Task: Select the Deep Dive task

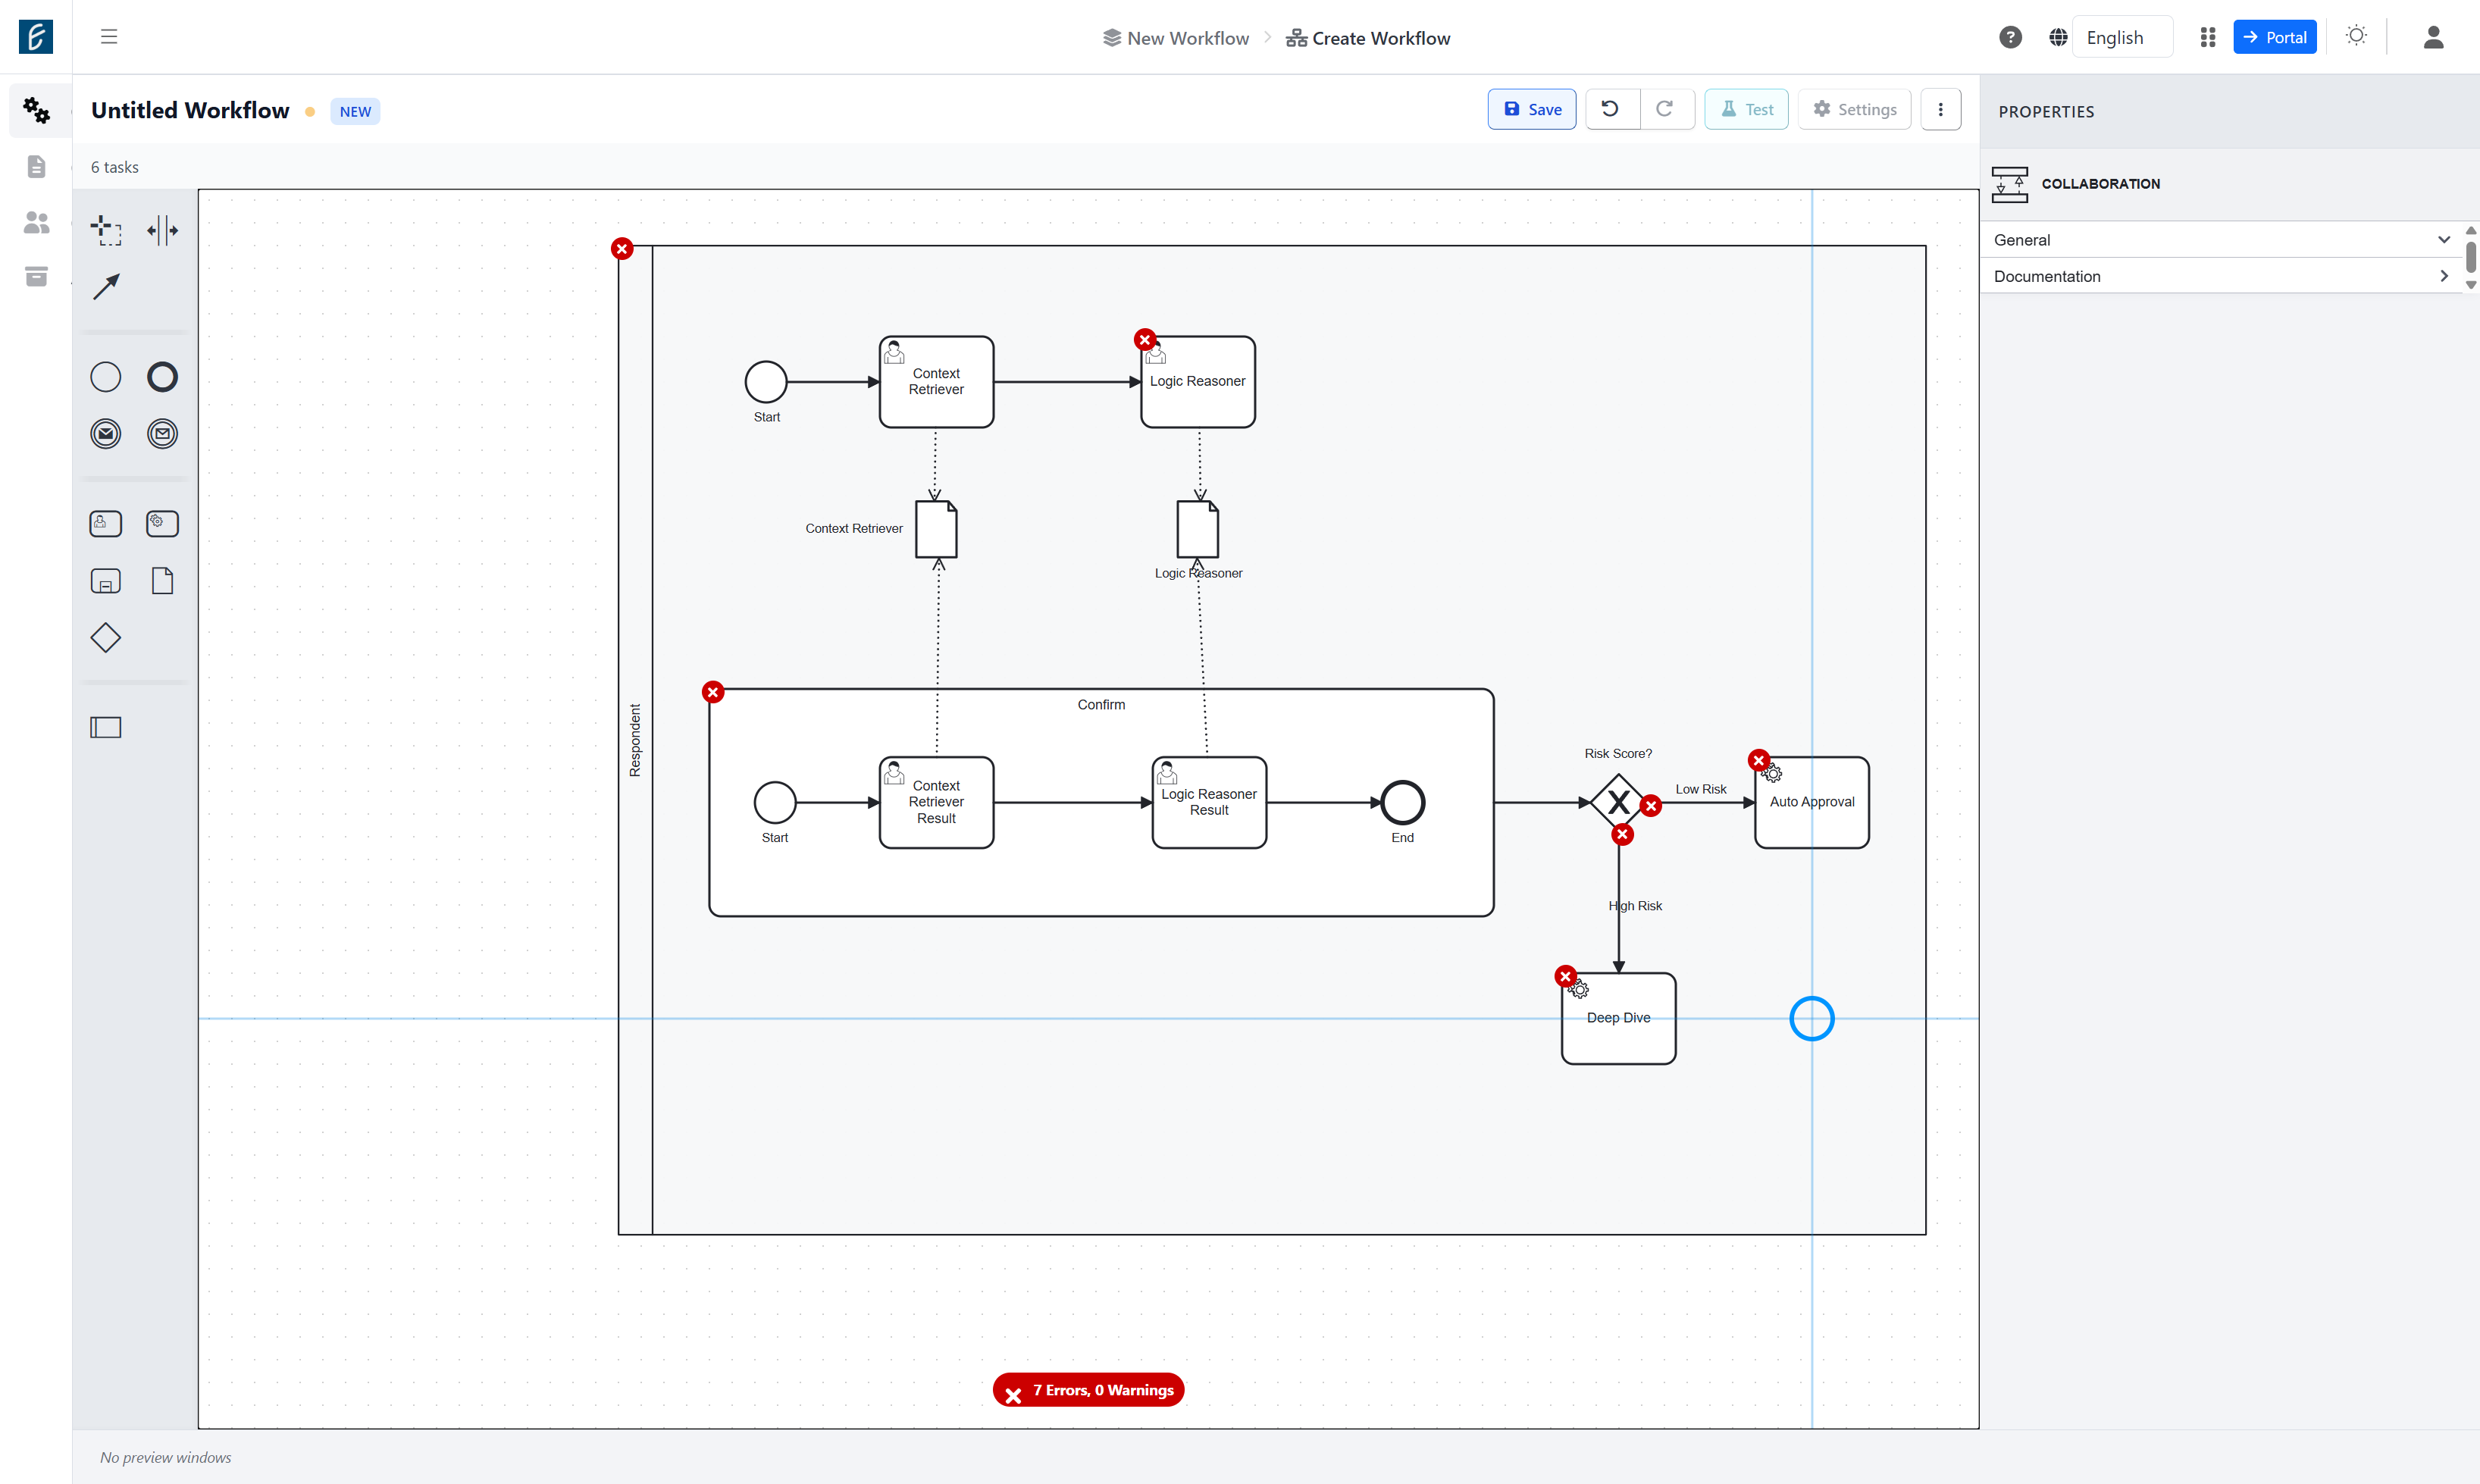Action: tap(1618, 1018)
